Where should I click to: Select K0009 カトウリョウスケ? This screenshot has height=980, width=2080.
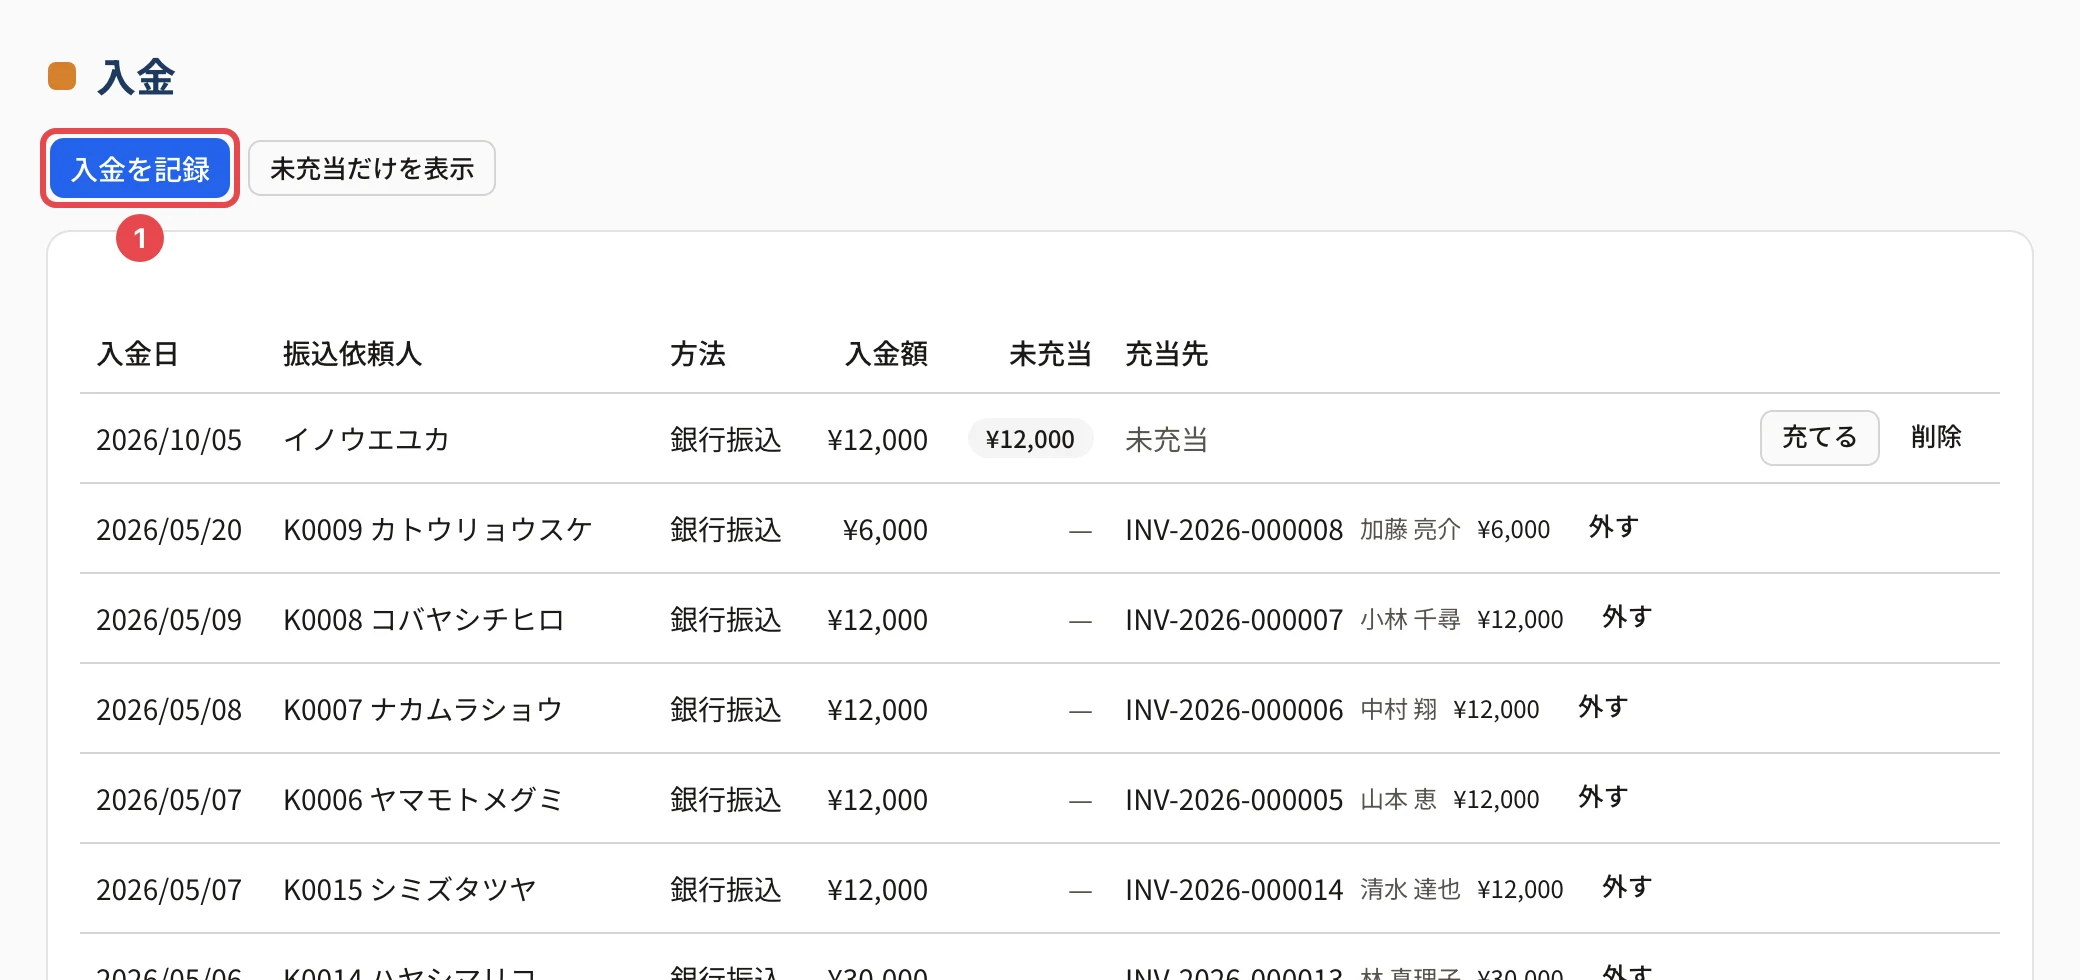(438, 530)
